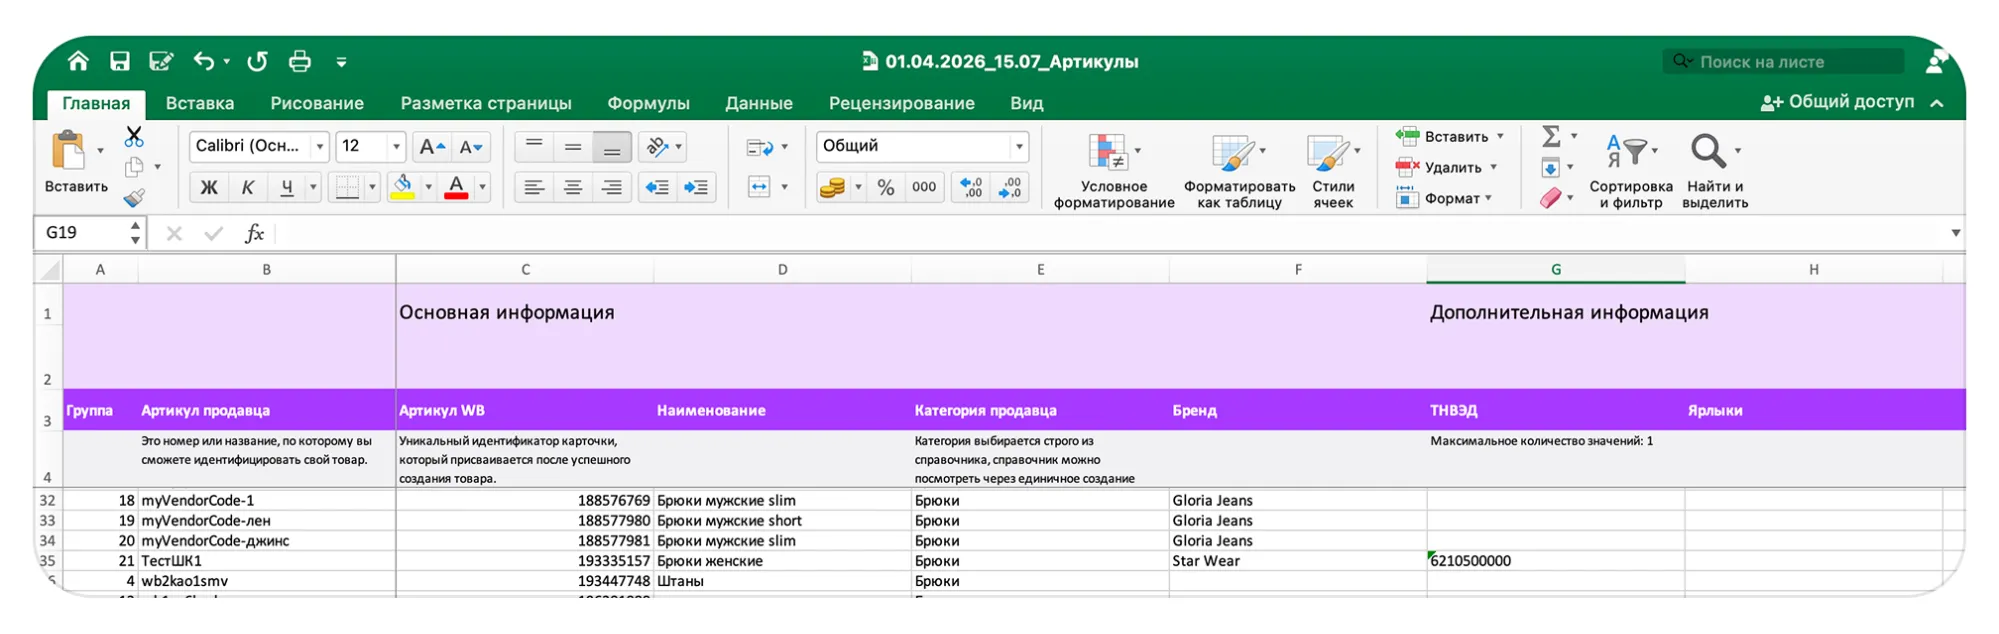This screenshot has height=634, width=1999.
Task: Open the Данные tab
Action: tap(759, 103)
